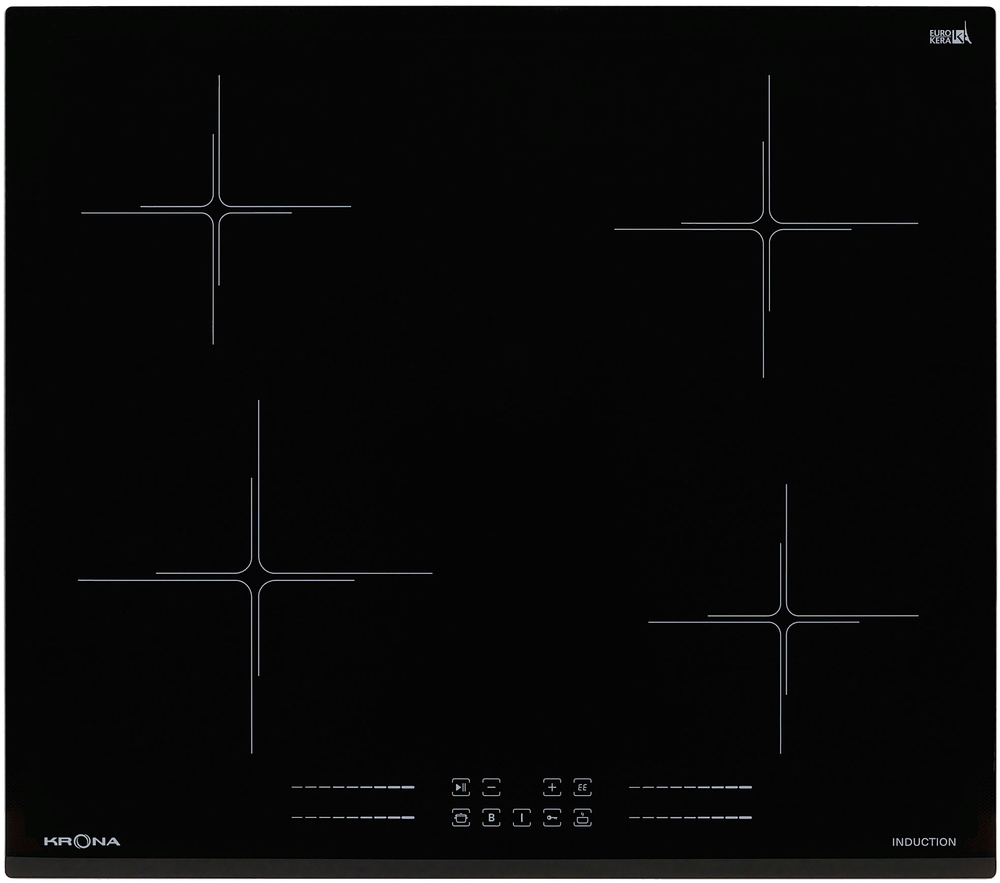Click the top-right cooking zone cross
Image resolution: width=1000 pixels, height=883 pixels.
click(x=766, y=226)
